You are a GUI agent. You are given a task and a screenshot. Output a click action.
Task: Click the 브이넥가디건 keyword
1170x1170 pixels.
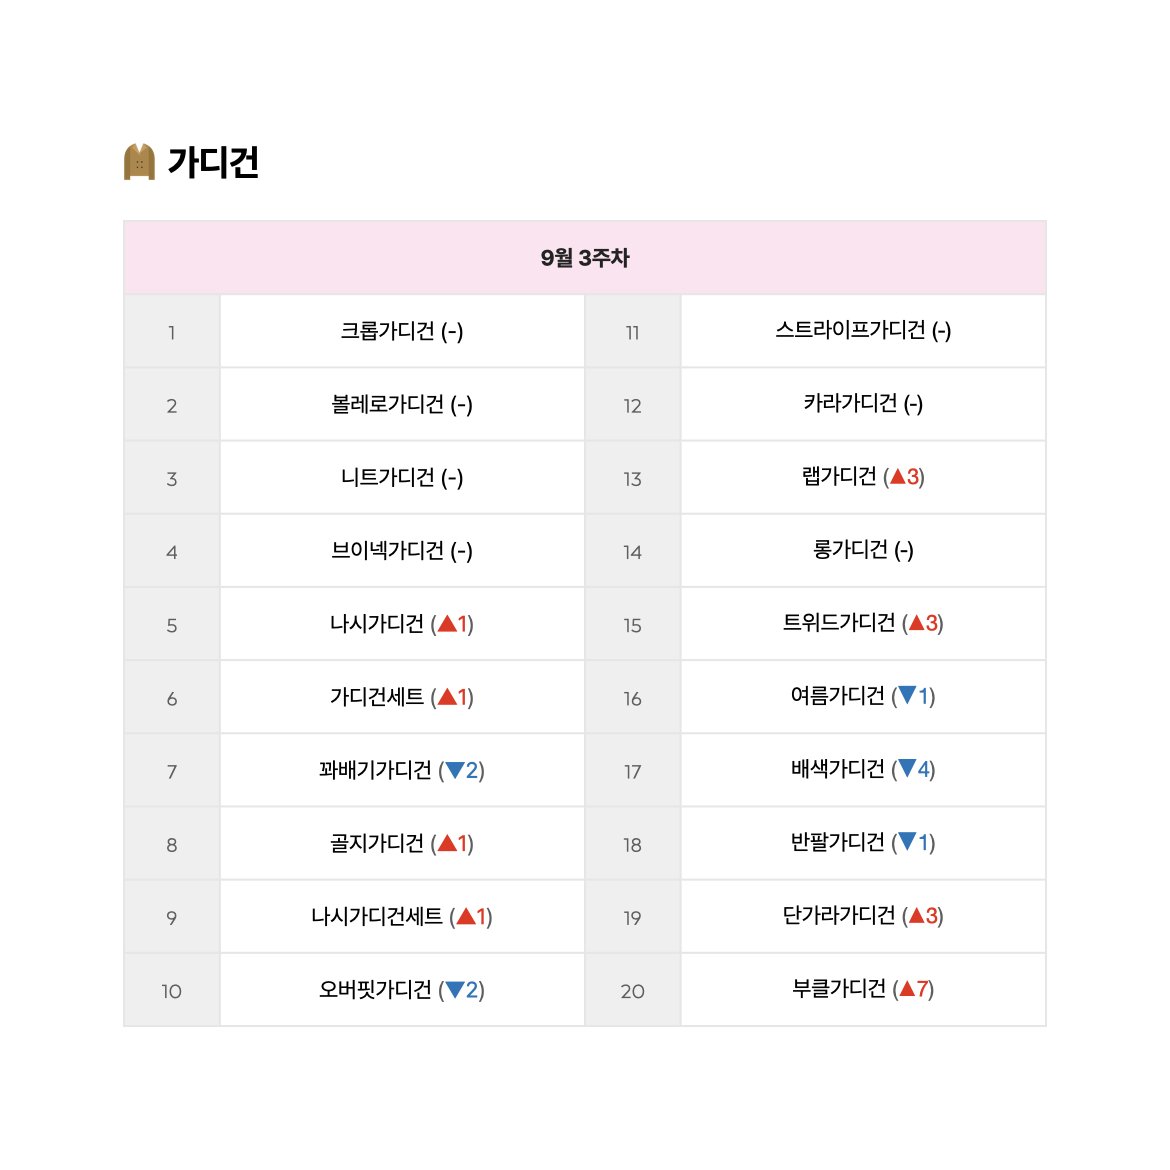click(x=387, y=550)
